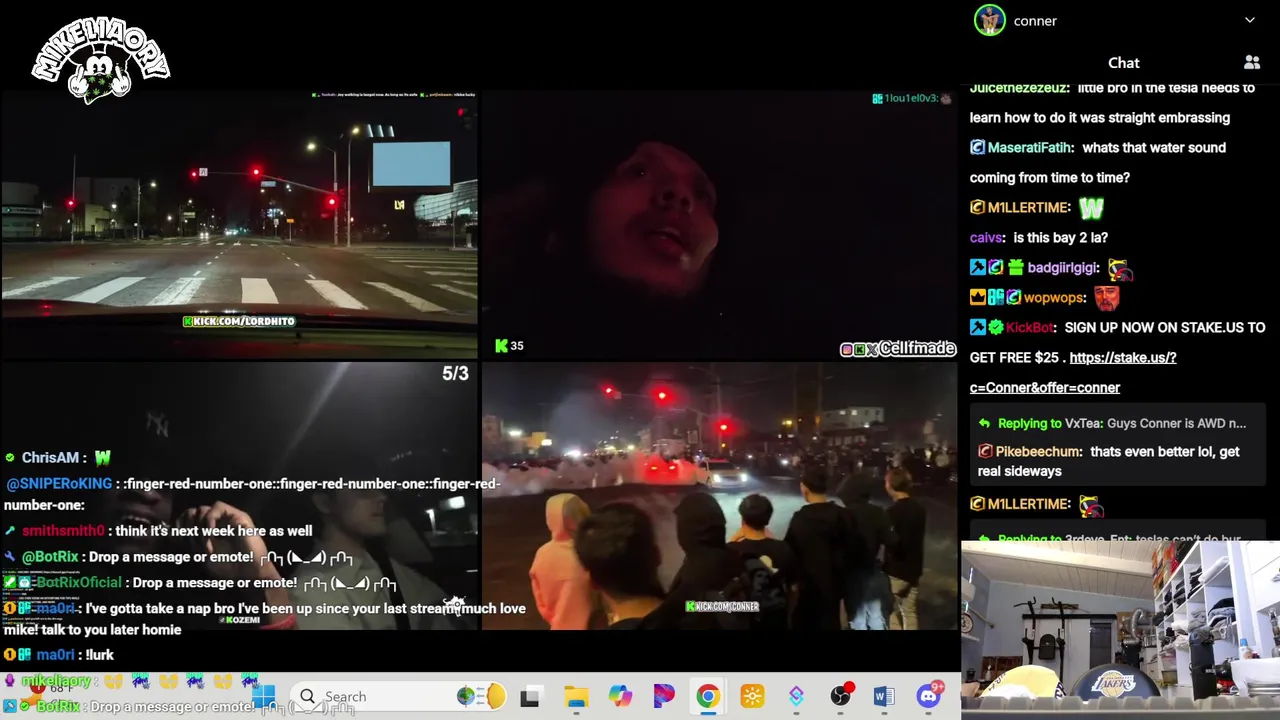Click the badgiirlgigi username in chat
Viewport: 1280px width, 720px height.
pos(1063,267)
